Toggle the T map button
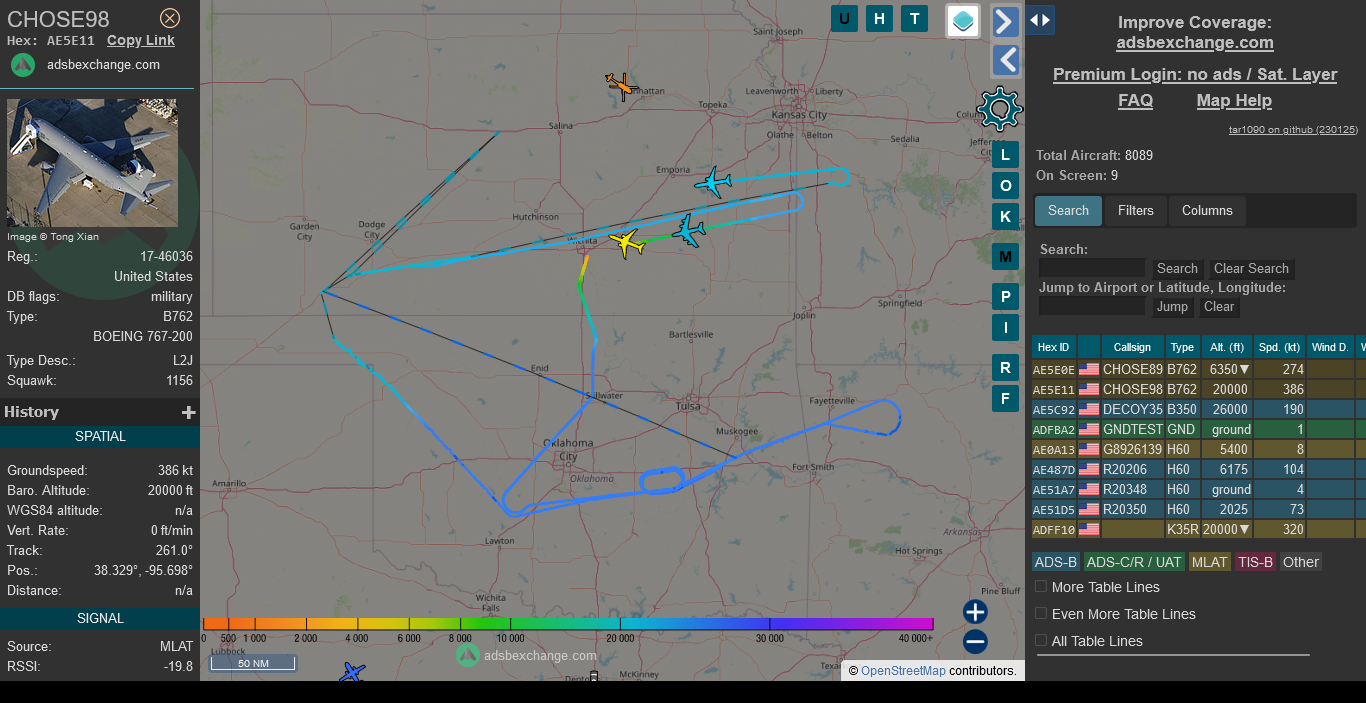This screenshot has height=703, width=1366. tap(914, 18)
